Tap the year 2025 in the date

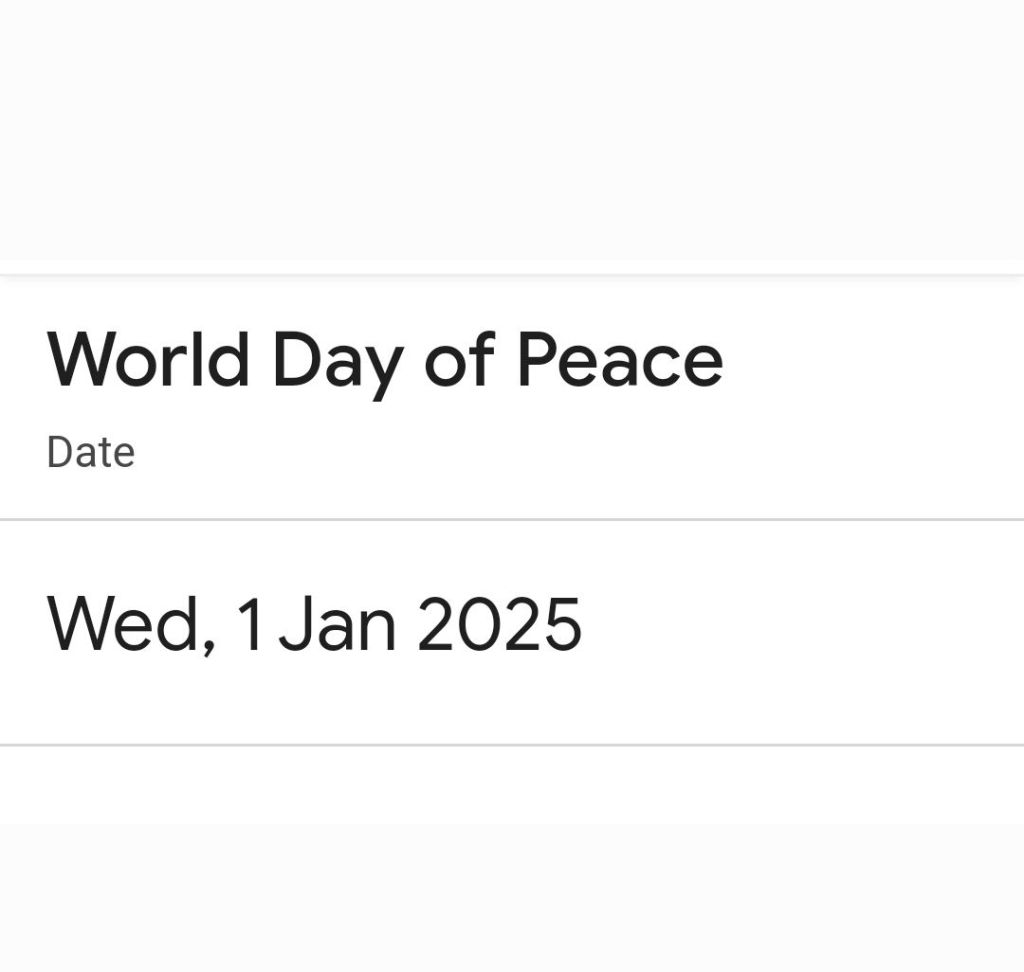click(x=498, y=624)
